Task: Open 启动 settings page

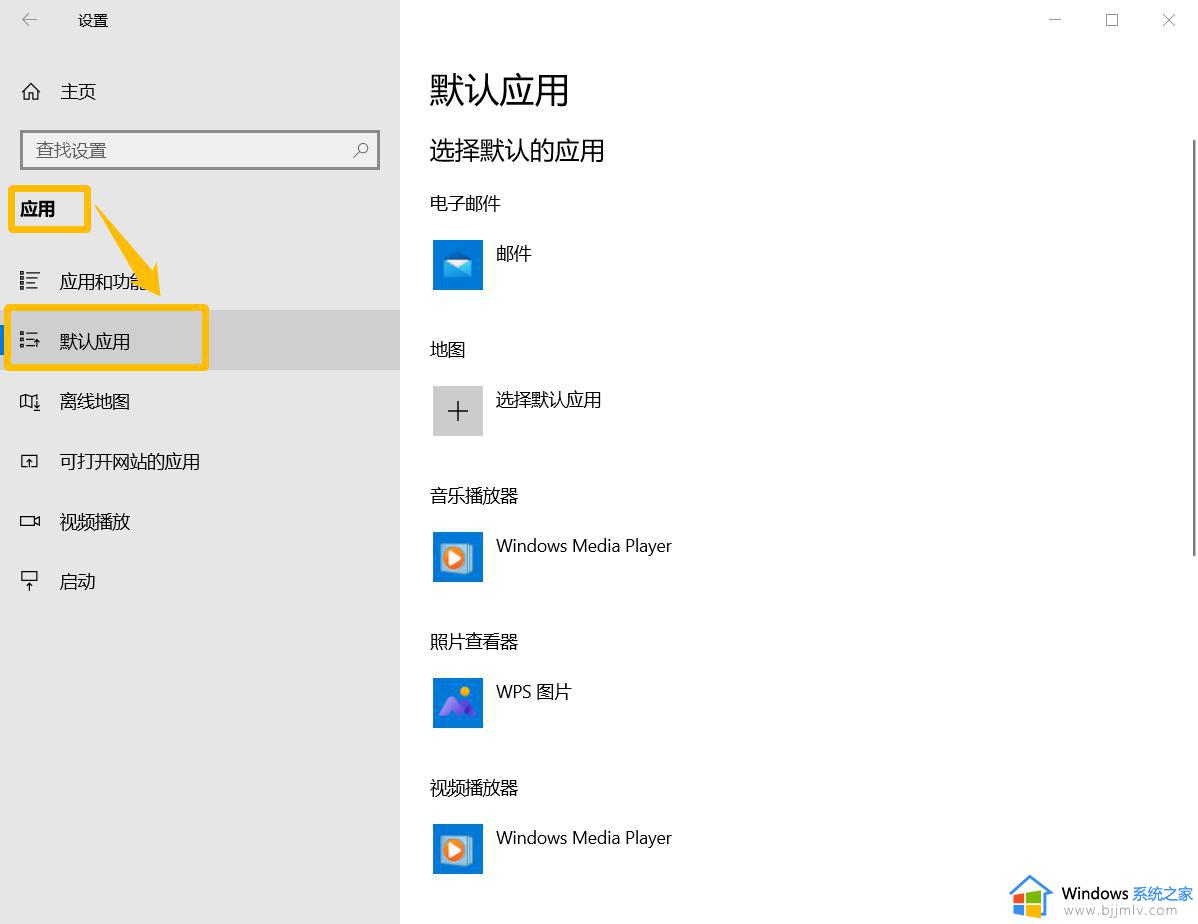Action: pyautogui.click(x=200, y=581)
